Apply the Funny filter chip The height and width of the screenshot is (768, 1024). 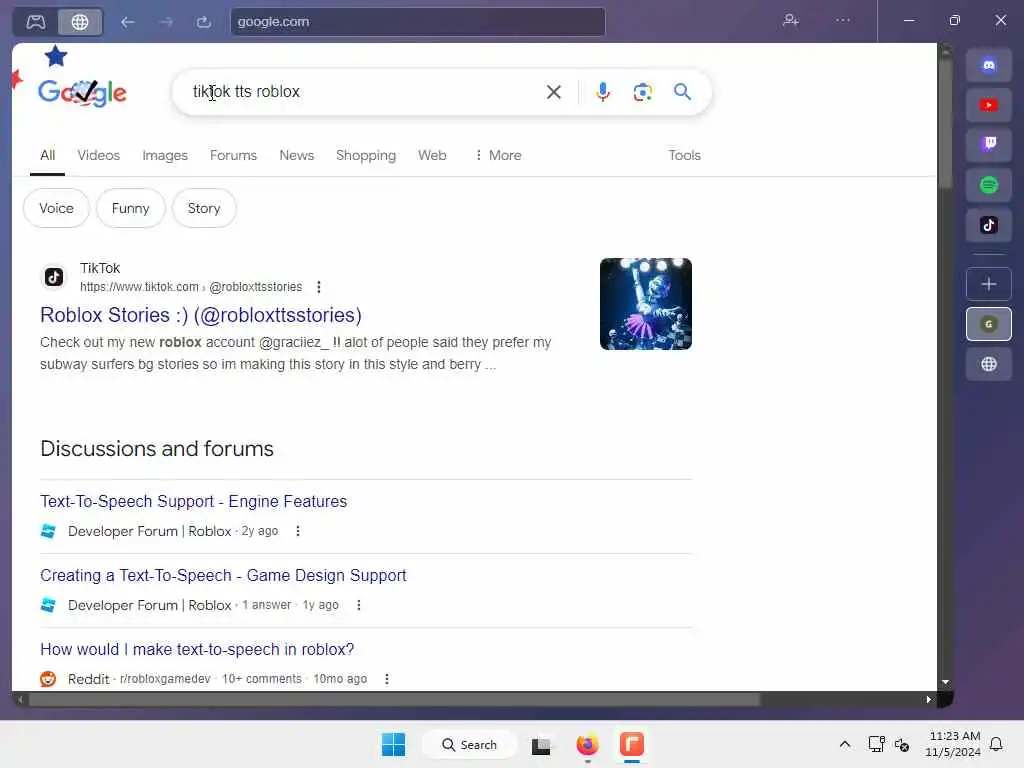pos(131,208)
